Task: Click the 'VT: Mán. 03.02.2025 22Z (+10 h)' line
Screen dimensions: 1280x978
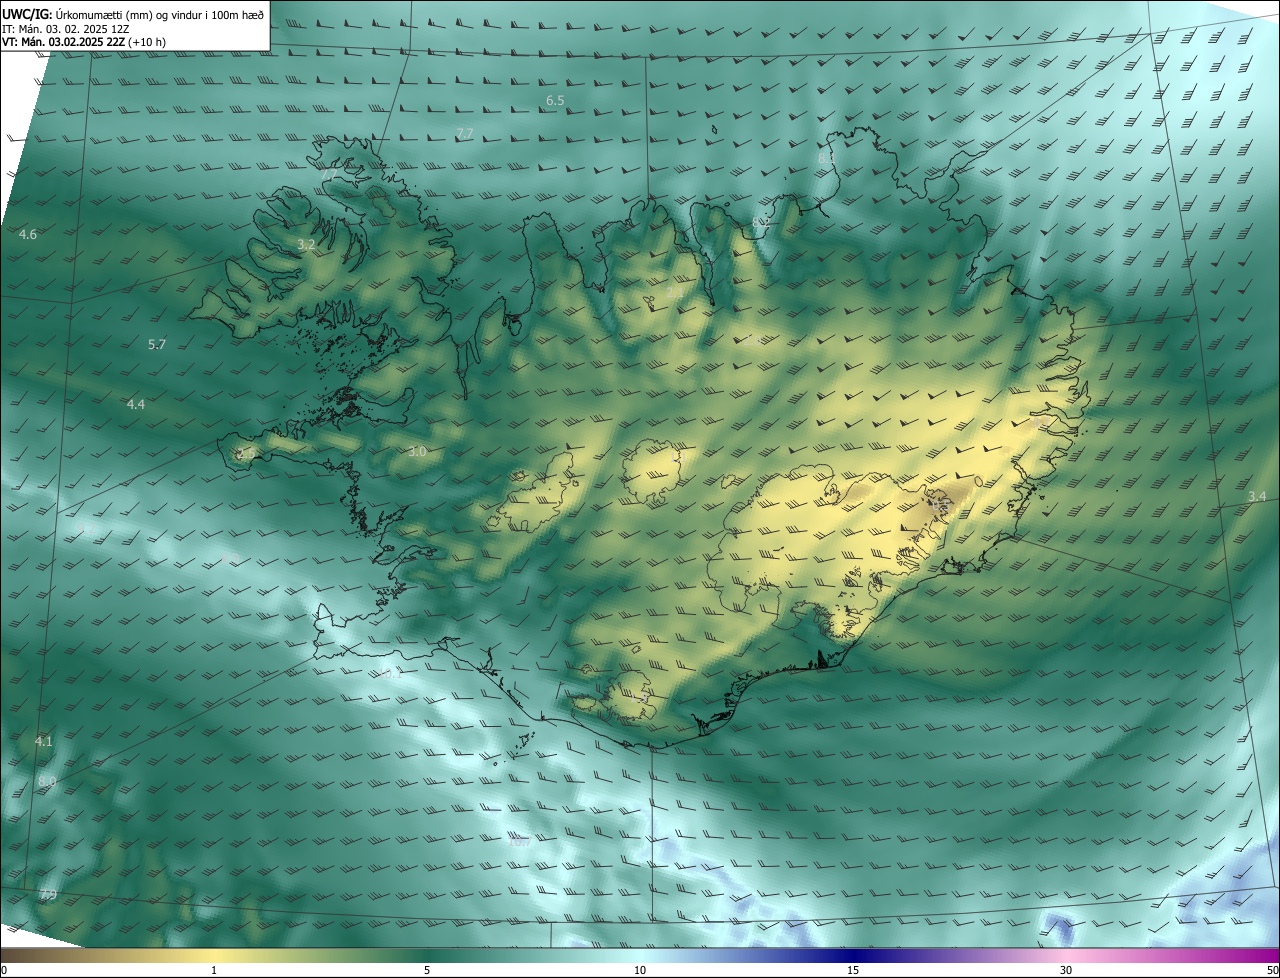Action: click(84, 42)
